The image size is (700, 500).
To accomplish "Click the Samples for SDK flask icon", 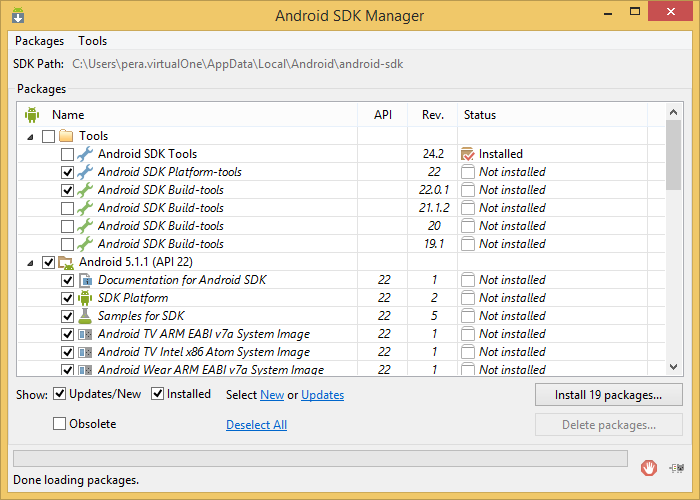I will tap(85, 316).
